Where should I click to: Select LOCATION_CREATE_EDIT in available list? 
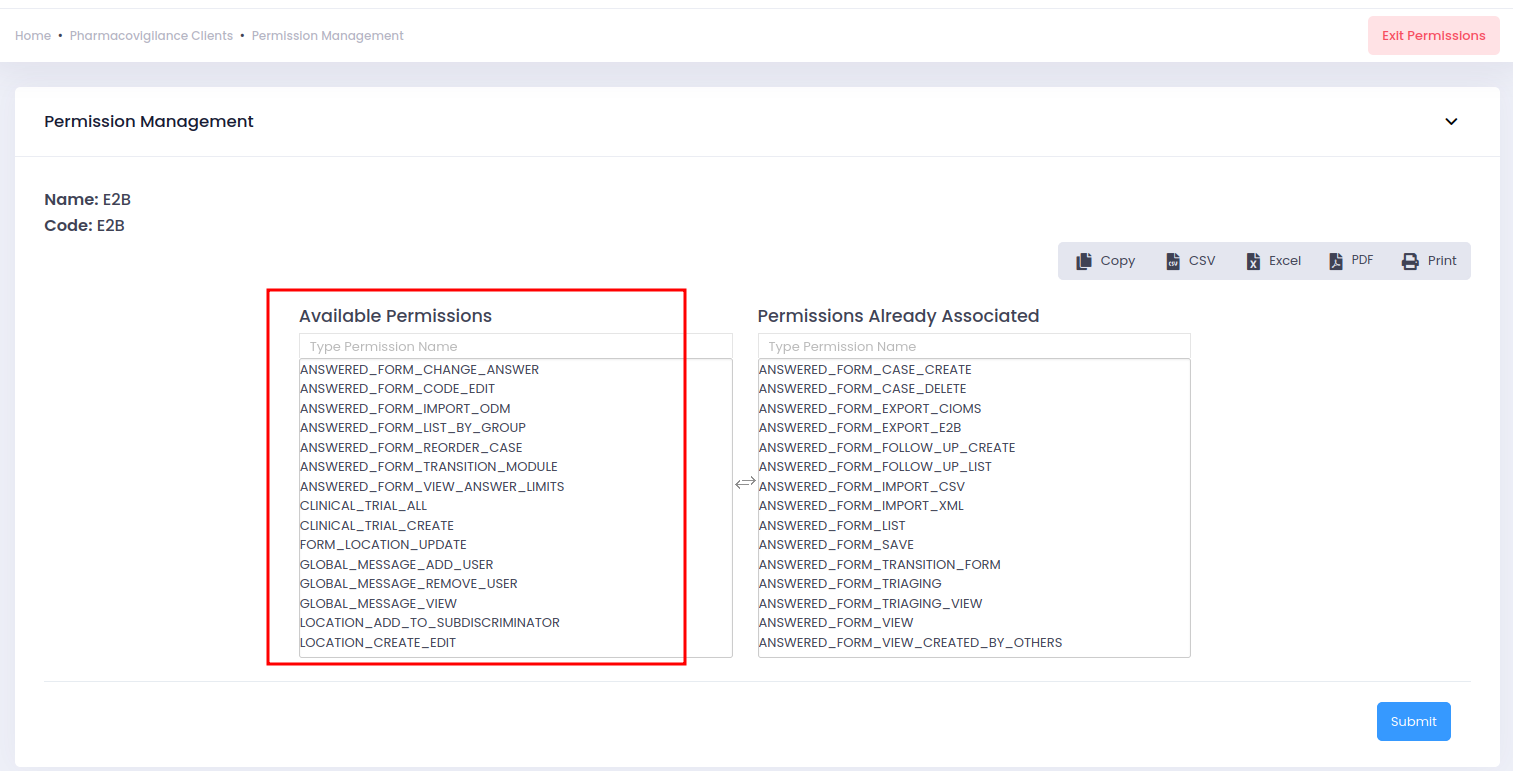tap(378, 643)
